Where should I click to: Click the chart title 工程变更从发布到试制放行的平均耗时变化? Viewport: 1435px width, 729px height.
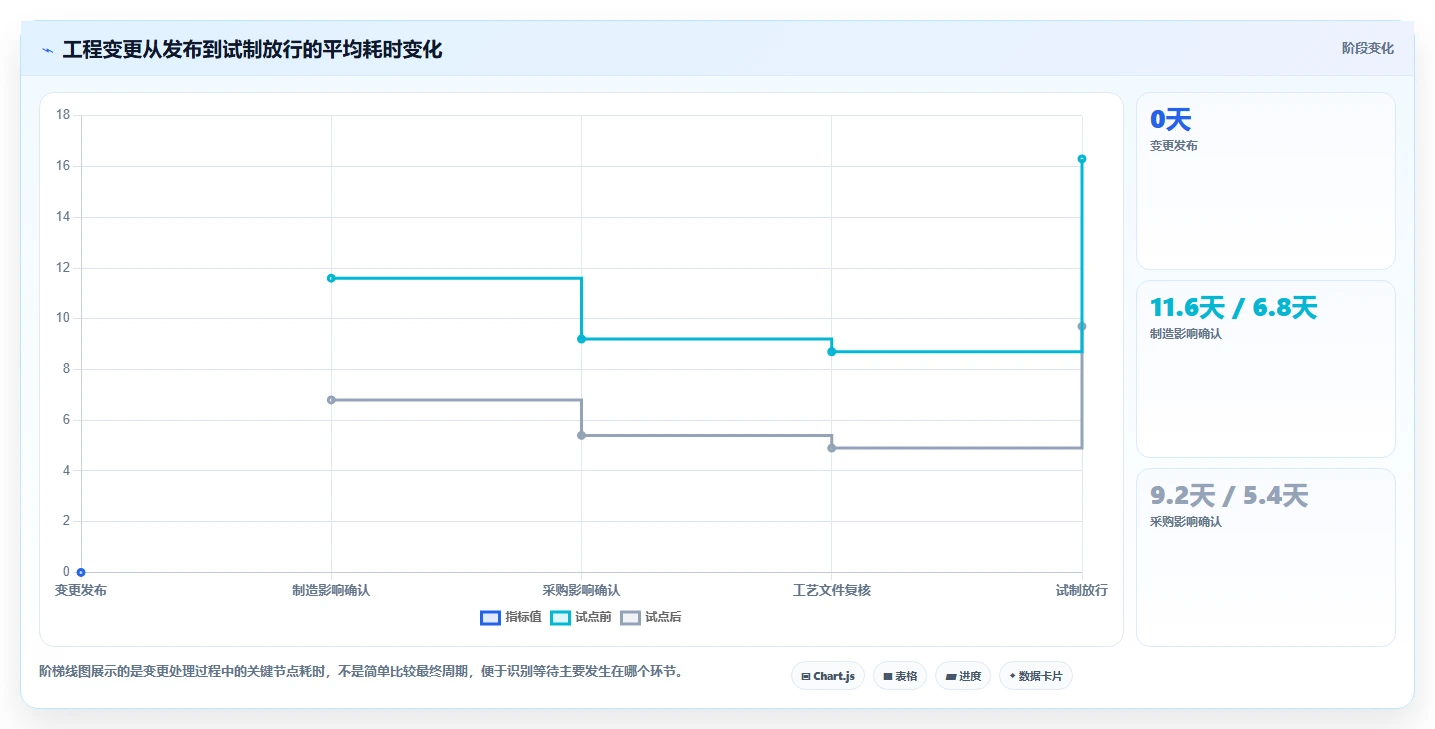point(252,50)
